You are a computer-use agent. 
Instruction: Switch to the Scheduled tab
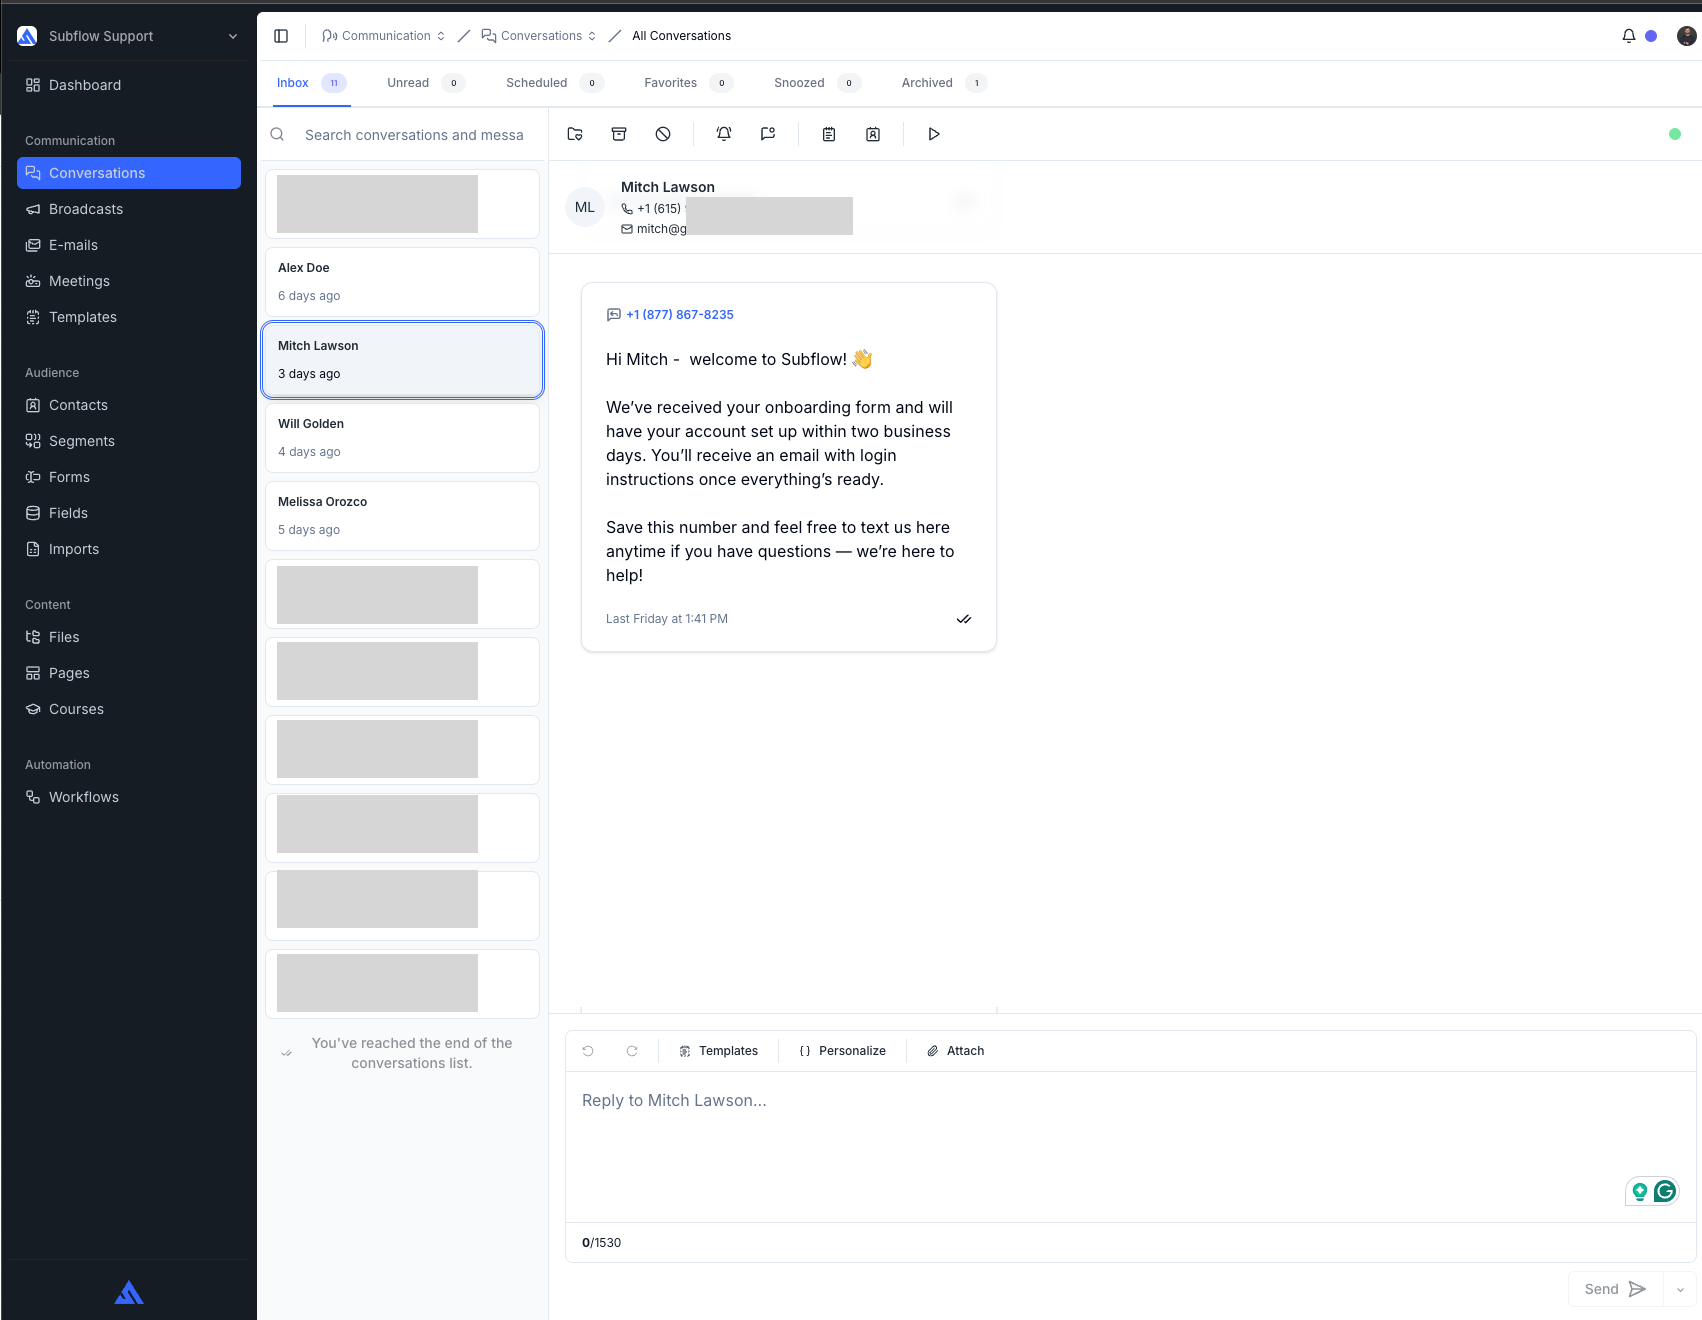555,83
